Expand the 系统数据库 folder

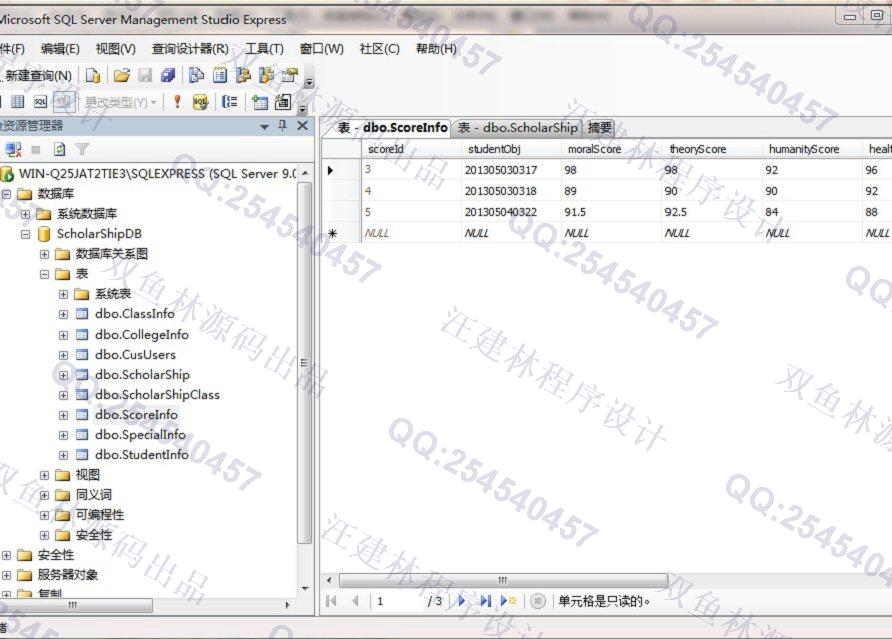point(26,215)
